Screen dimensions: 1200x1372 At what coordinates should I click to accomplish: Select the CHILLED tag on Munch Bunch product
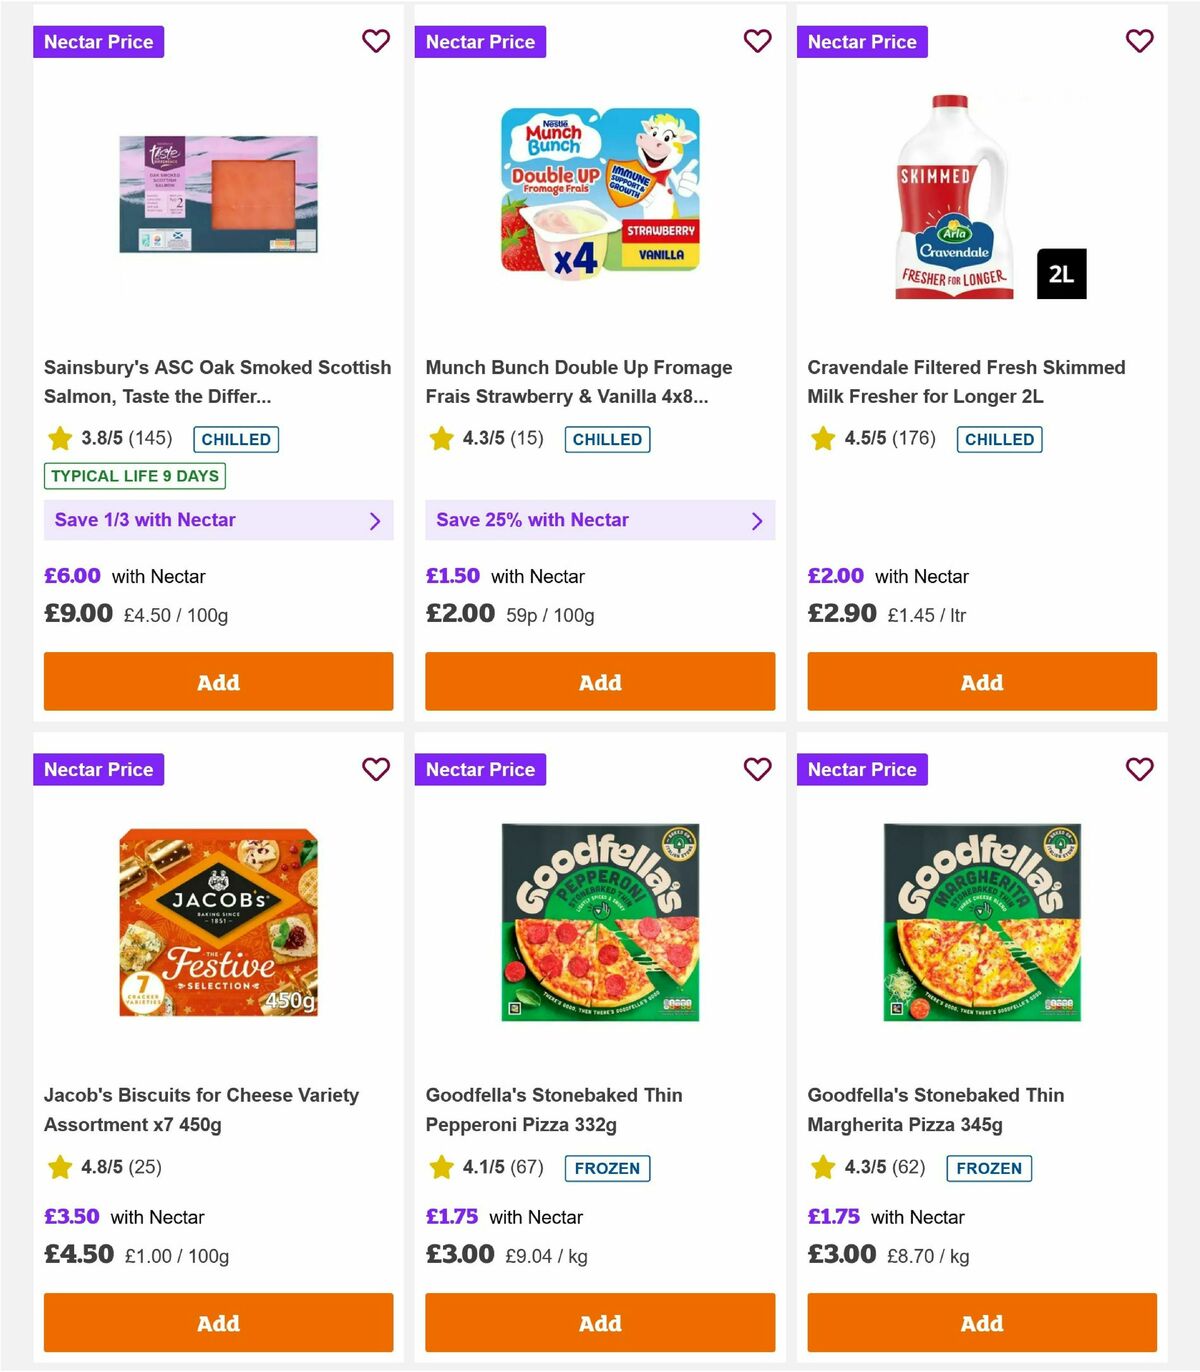[607, 438]
